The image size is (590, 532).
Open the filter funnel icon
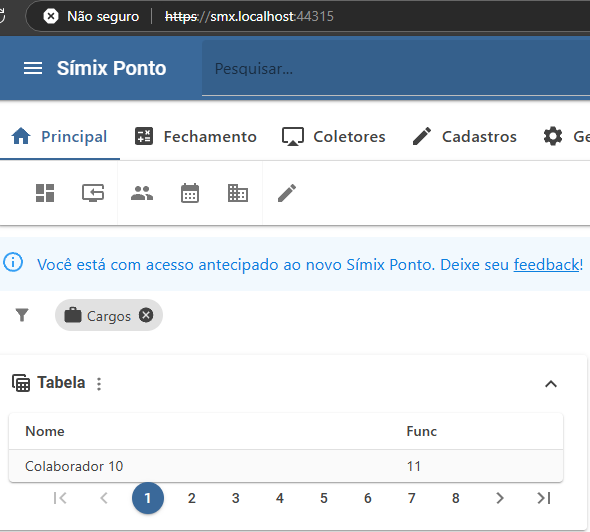(x=22, y=315)
